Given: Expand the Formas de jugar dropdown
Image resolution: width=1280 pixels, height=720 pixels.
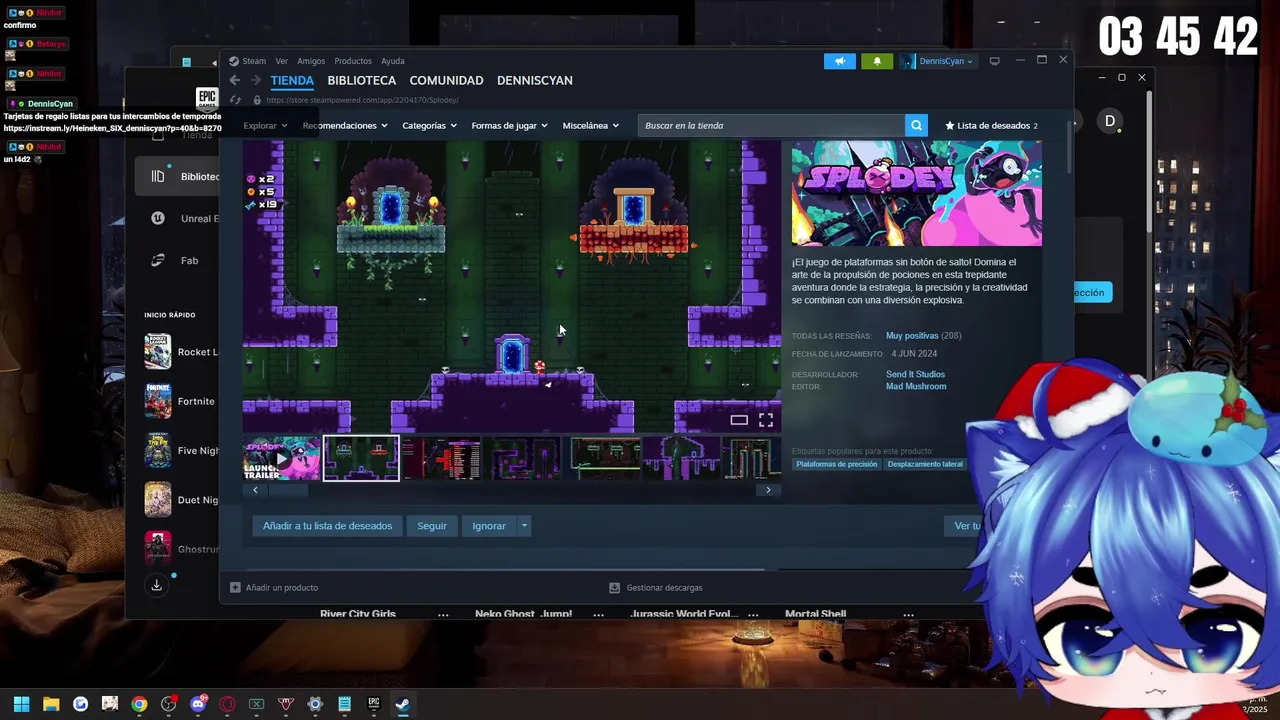Looking at the screenshot, I should click(x=509, y=125).
